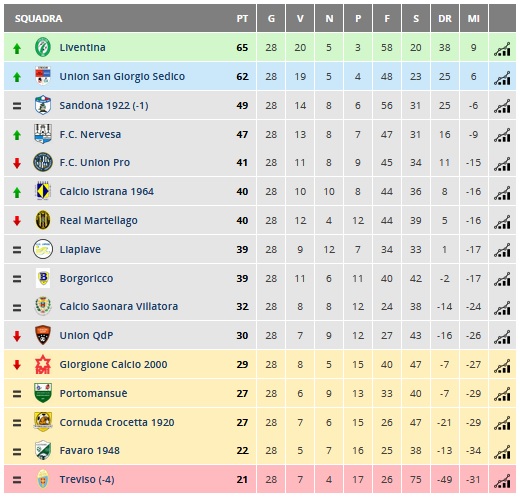Click the Union San Giorgio Sedico crest
Viewport: 520px width, 498px height.
click(x=43, y=76)
